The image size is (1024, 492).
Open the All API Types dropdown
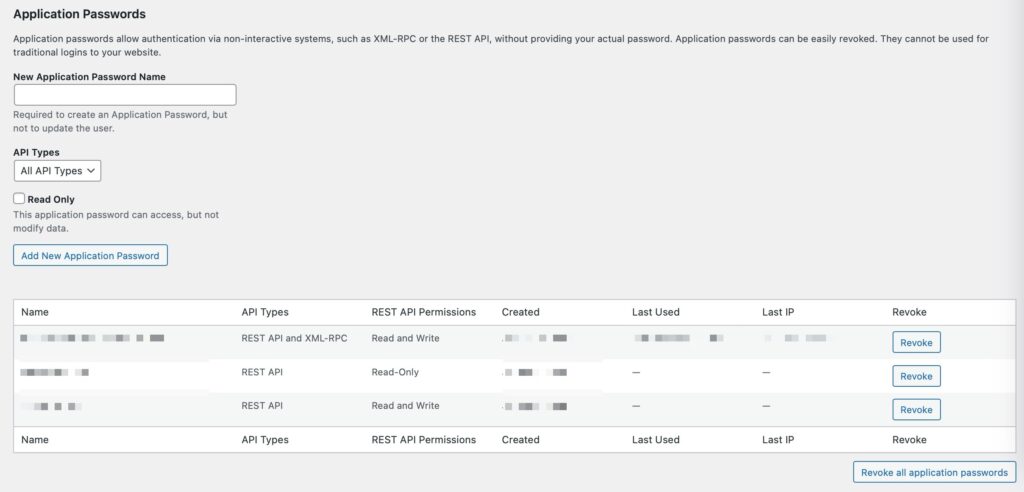[57, 171]
